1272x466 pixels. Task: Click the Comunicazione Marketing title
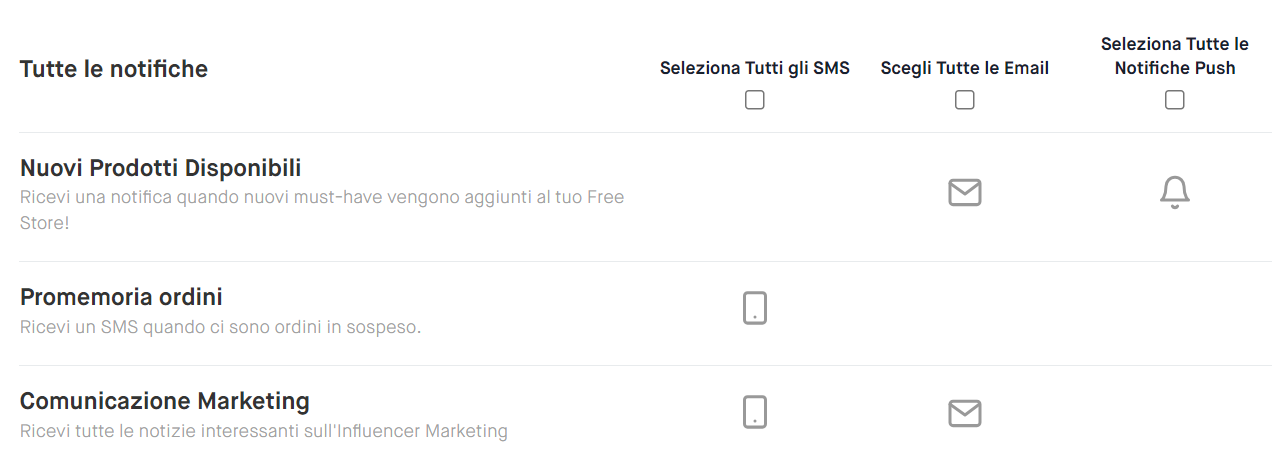coord(165,401)
